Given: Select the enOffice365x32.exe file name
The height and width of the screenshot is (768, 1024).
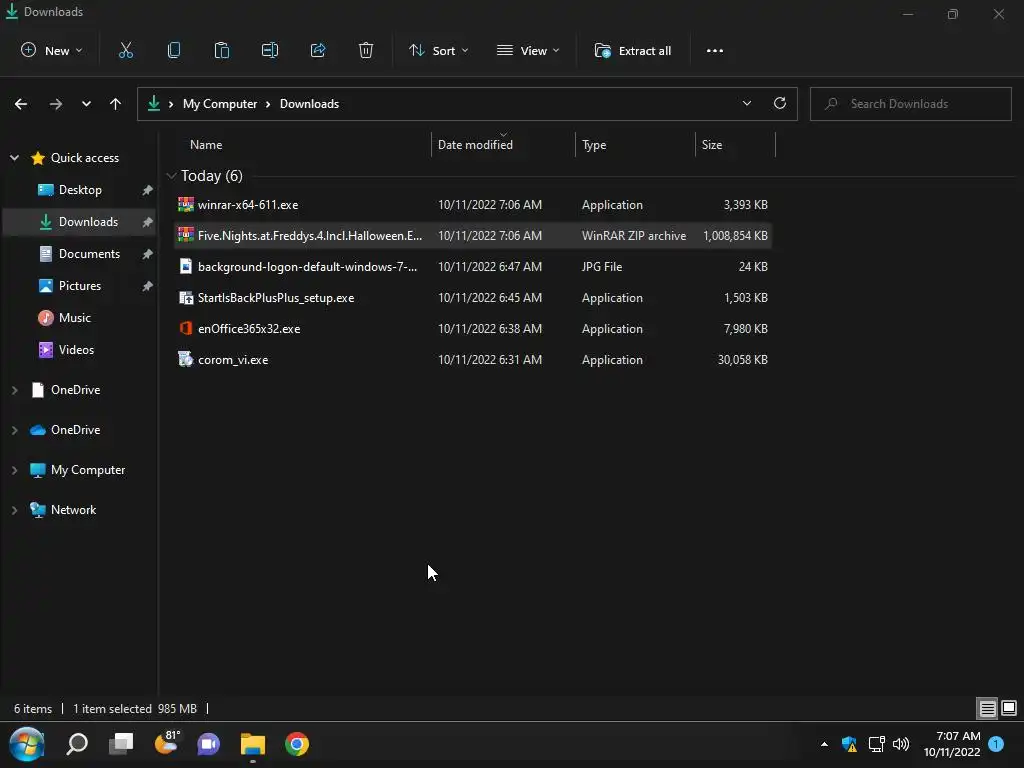Looking at the screenshot, I should pyautogui.click(x=249, y=328).
